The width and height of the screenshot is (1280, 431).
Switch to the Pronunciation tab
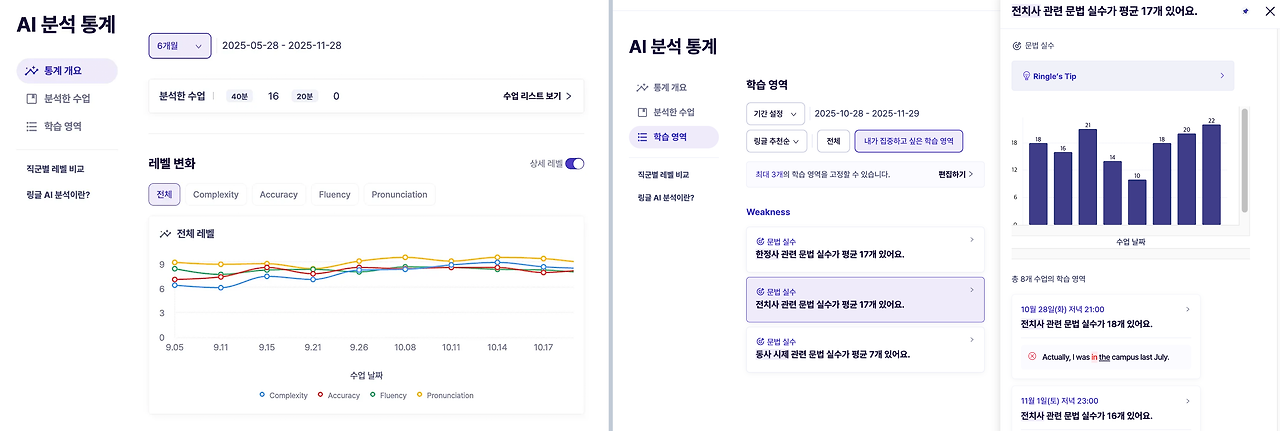pyautogui.click(x=400, y=195)
